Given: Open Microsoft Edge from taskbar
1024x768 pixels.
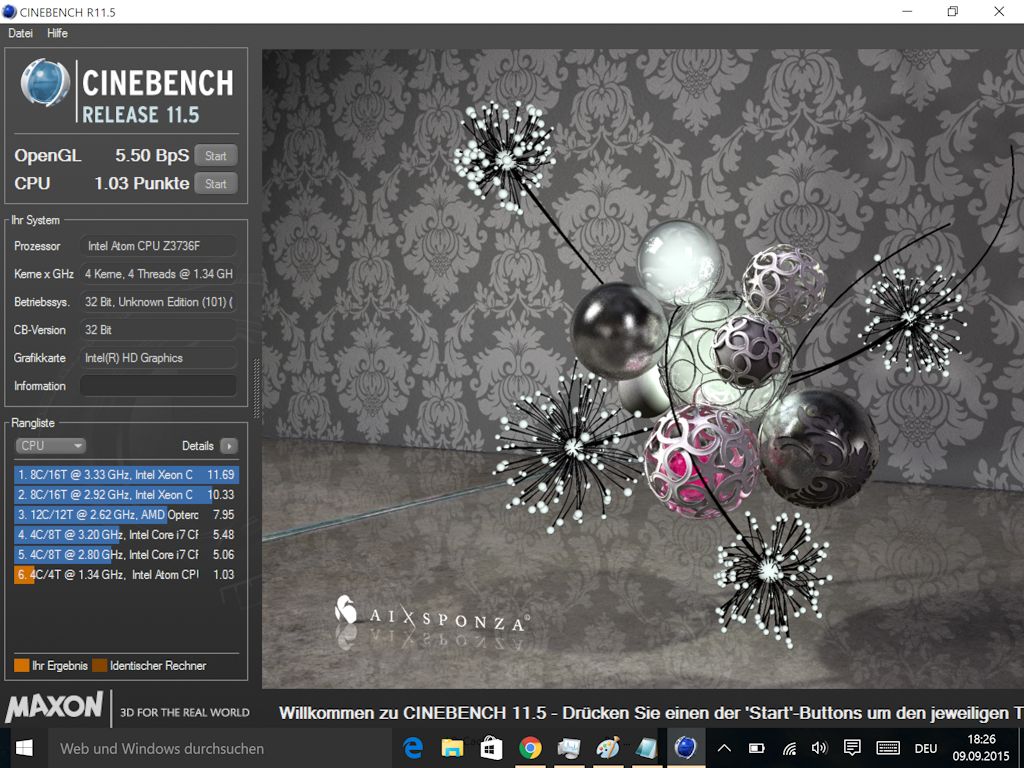Looking at the screenshot, I should [413, 748].
